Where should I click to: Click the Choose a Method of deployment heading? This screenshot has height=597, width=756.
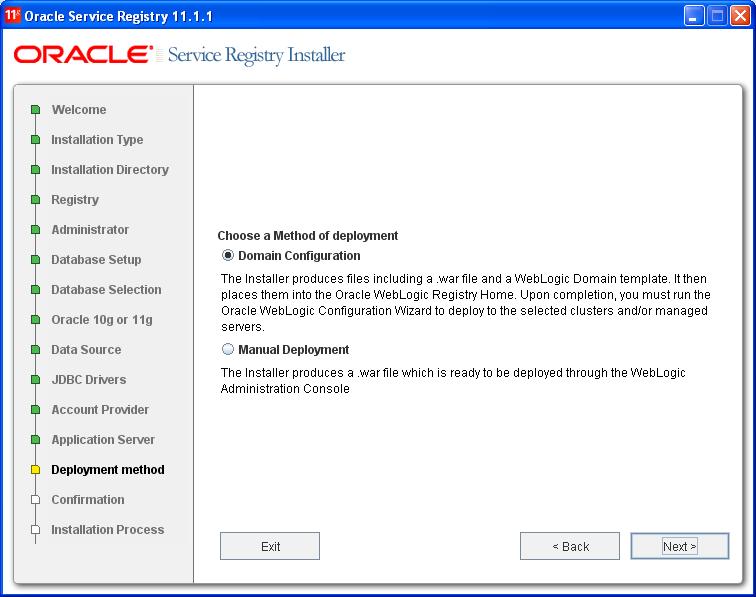[308, 236]
